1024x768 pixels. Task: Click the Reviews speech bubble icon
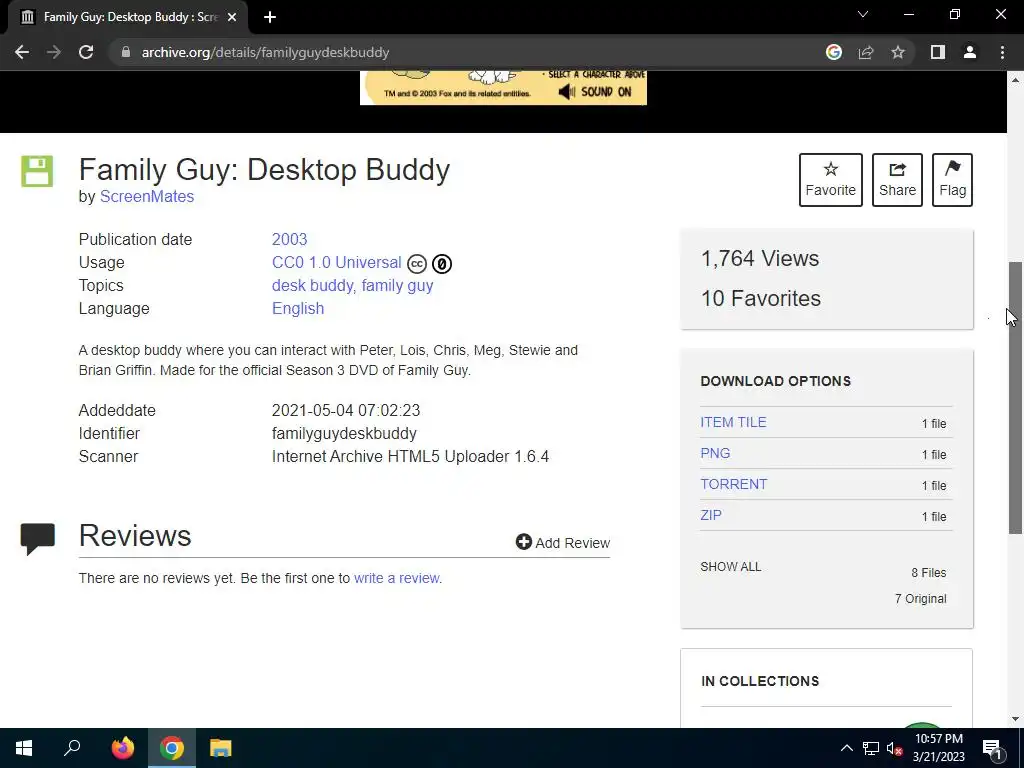point(37,539)
